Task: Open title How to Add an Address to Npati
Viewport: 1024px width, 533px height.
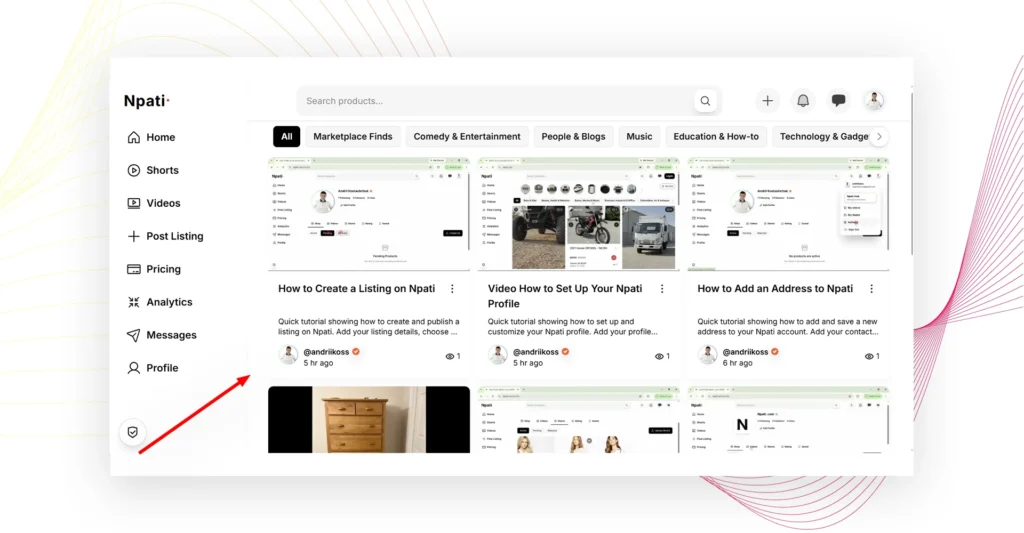Action: [x=775, y=289]
